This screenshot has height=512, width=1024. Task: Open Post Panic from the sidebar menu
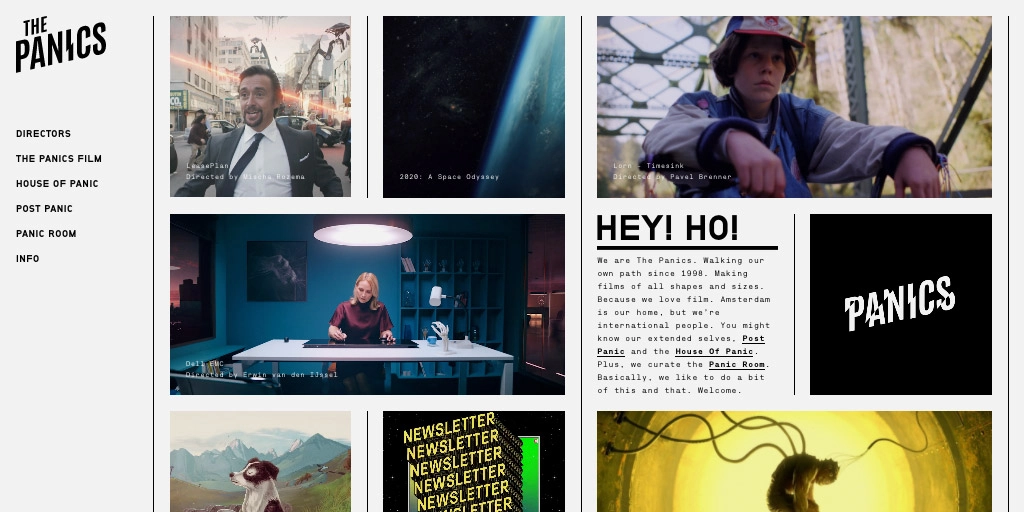(44, 209)
